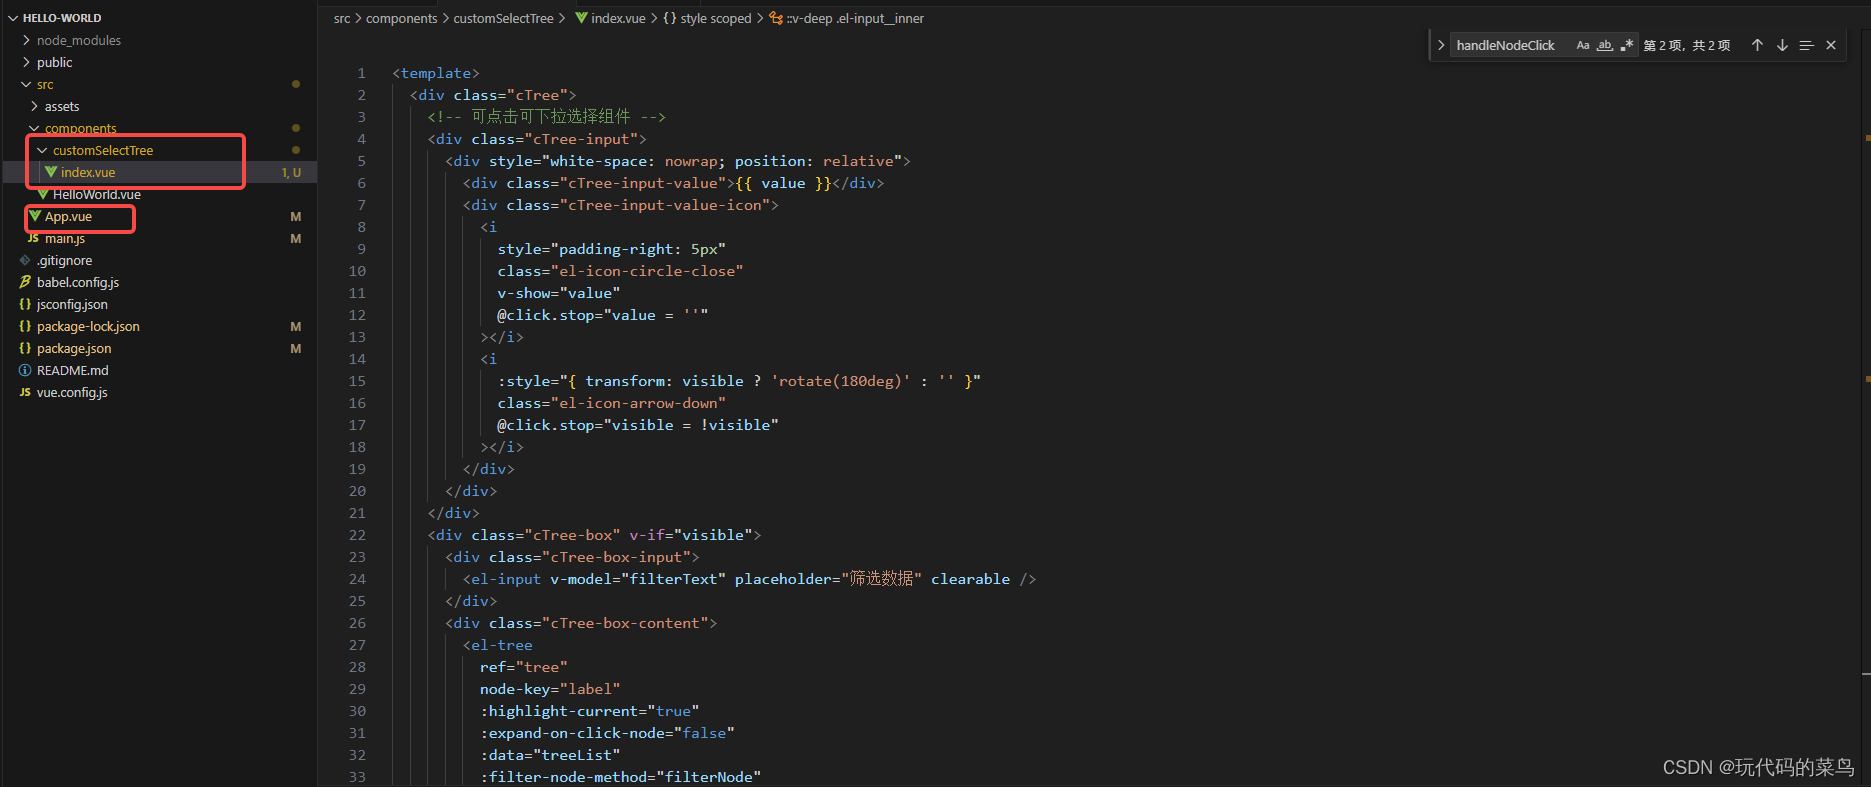Click the braces icon beside package-lock.json
Image resolution: width=1871 pixels, height=787 pixels.
pos(25,326)
